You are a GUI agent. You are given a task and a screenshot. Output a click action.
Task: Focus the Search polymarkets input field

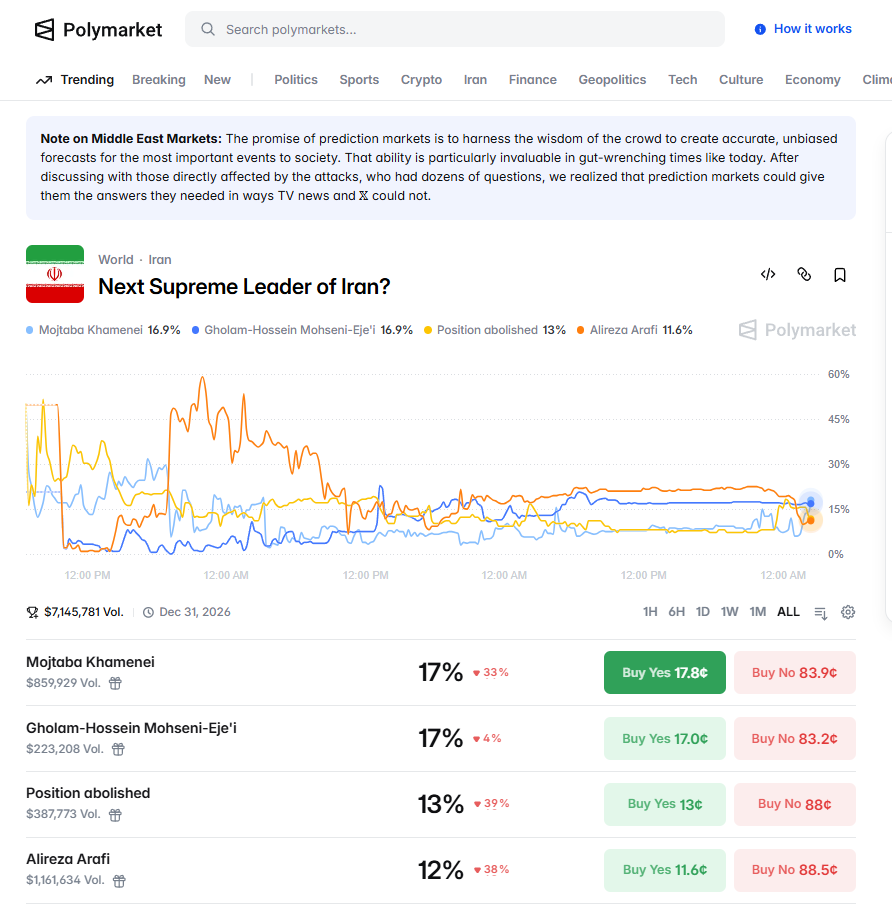(x=455, y=30)
